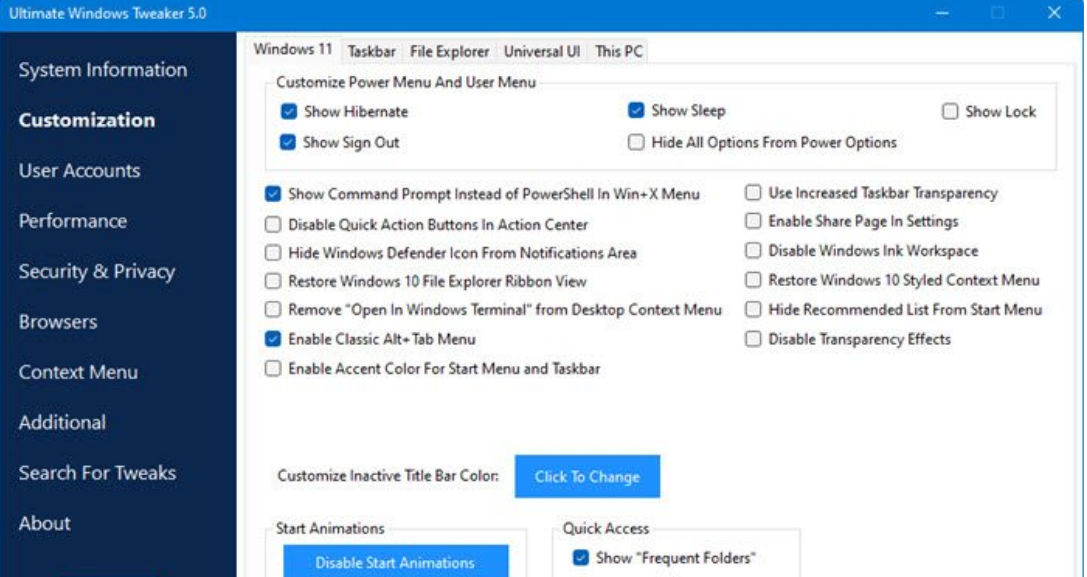Switch to the Taskbar tab
The height and width of the screenshot is (577, 1087).
[372, 51]
